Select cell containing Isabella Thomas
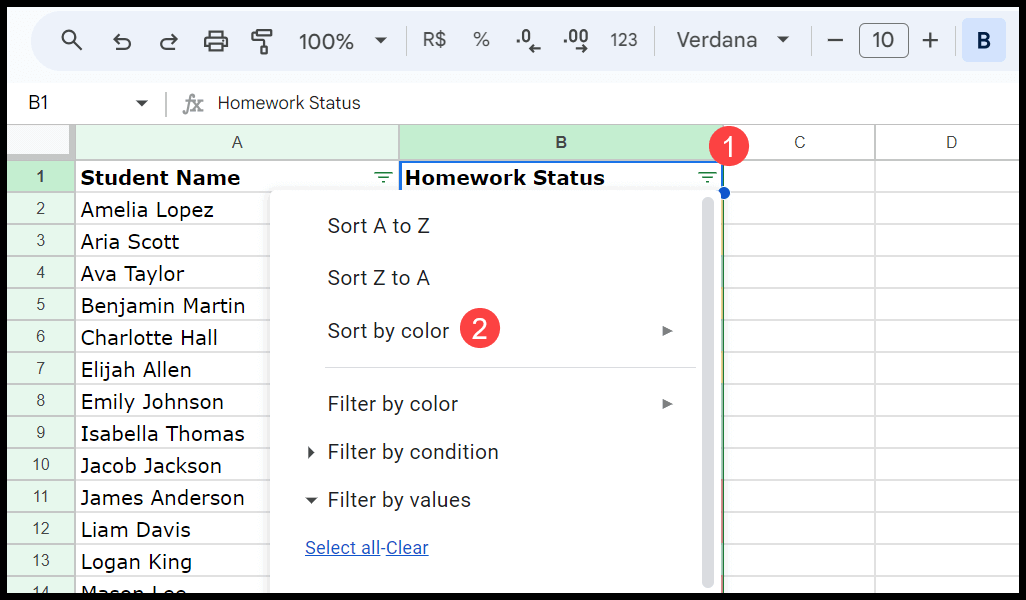 [173, 434]
